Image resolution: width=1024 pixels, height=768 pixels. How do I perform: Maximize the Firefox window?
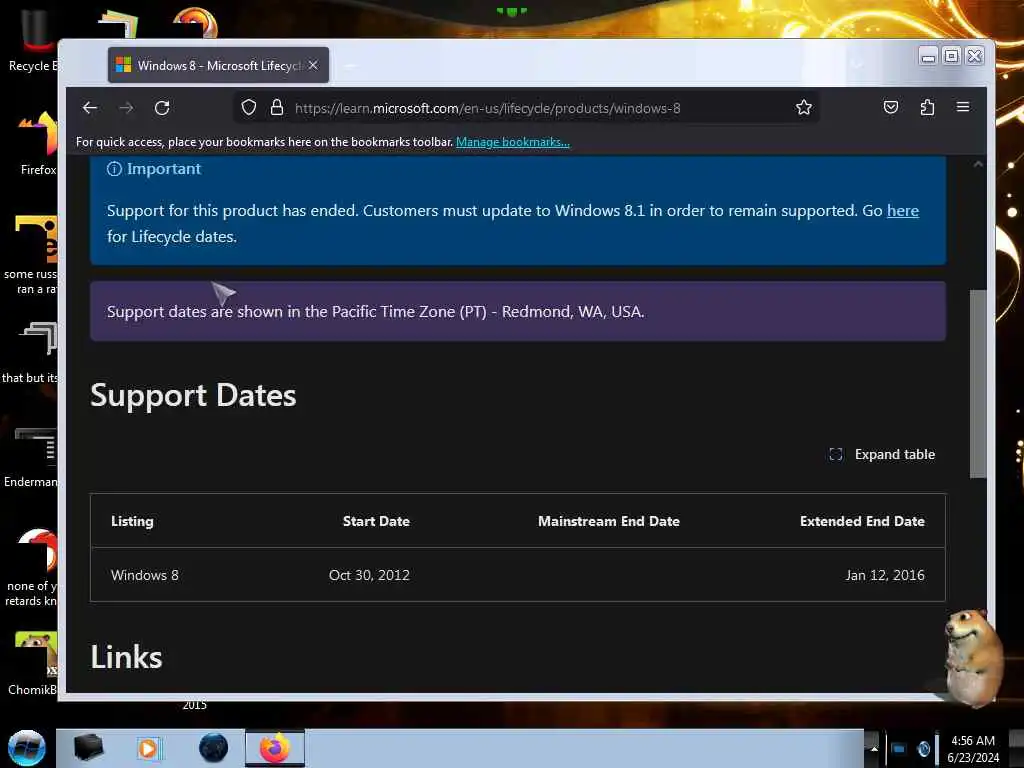coord(952,56)
